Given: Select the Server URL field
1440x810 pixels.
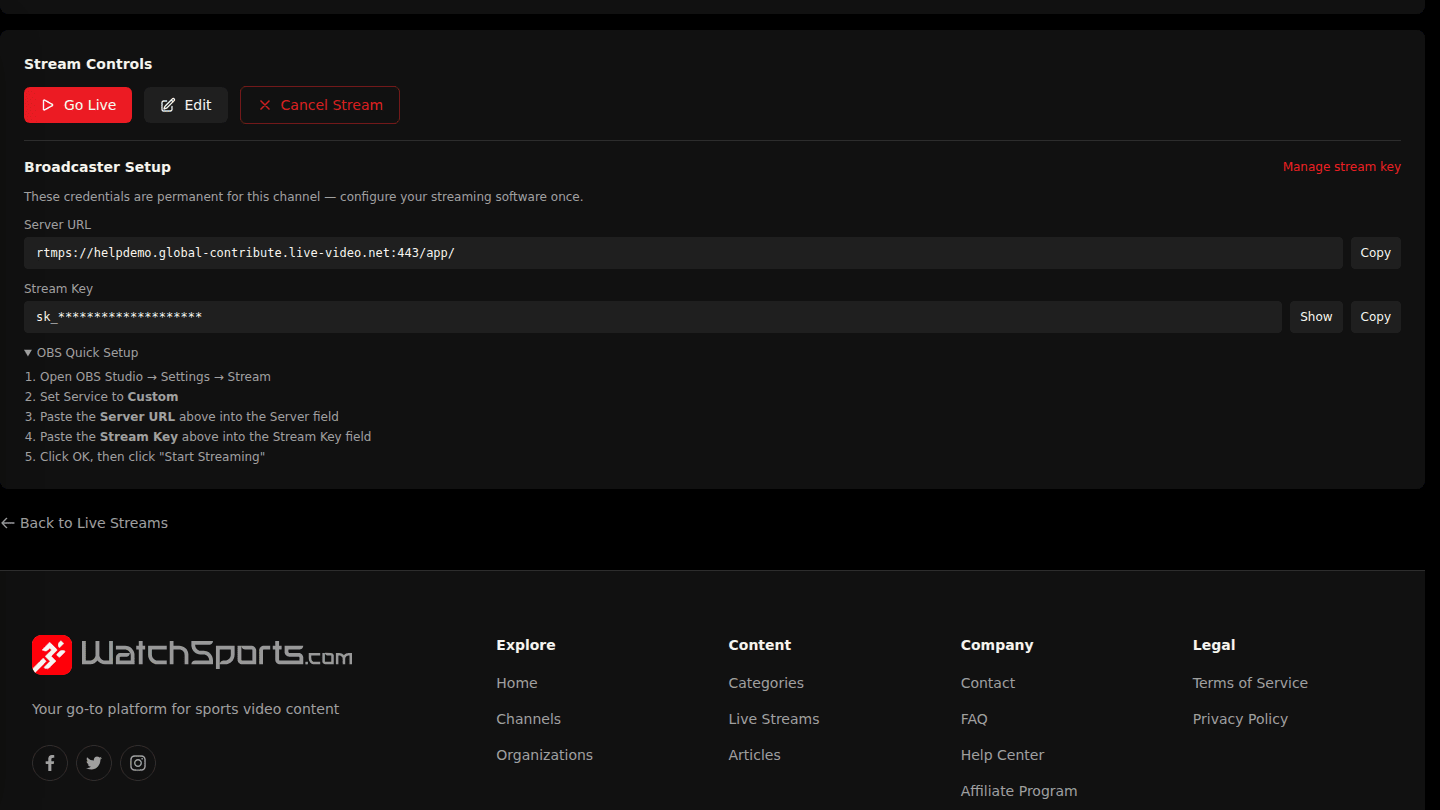Looking at the screenshot, I should [x=683, y=253].
